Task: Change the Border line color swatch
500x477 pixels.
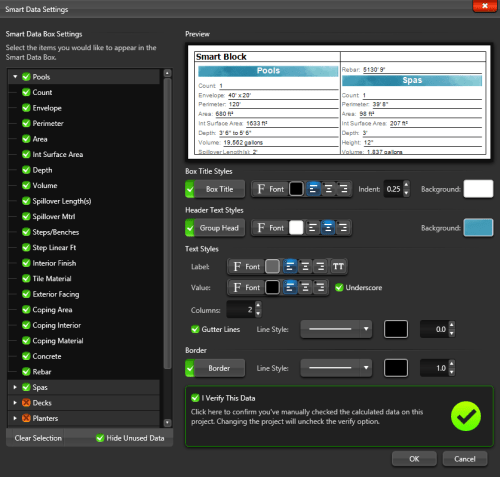Action: 396,368
